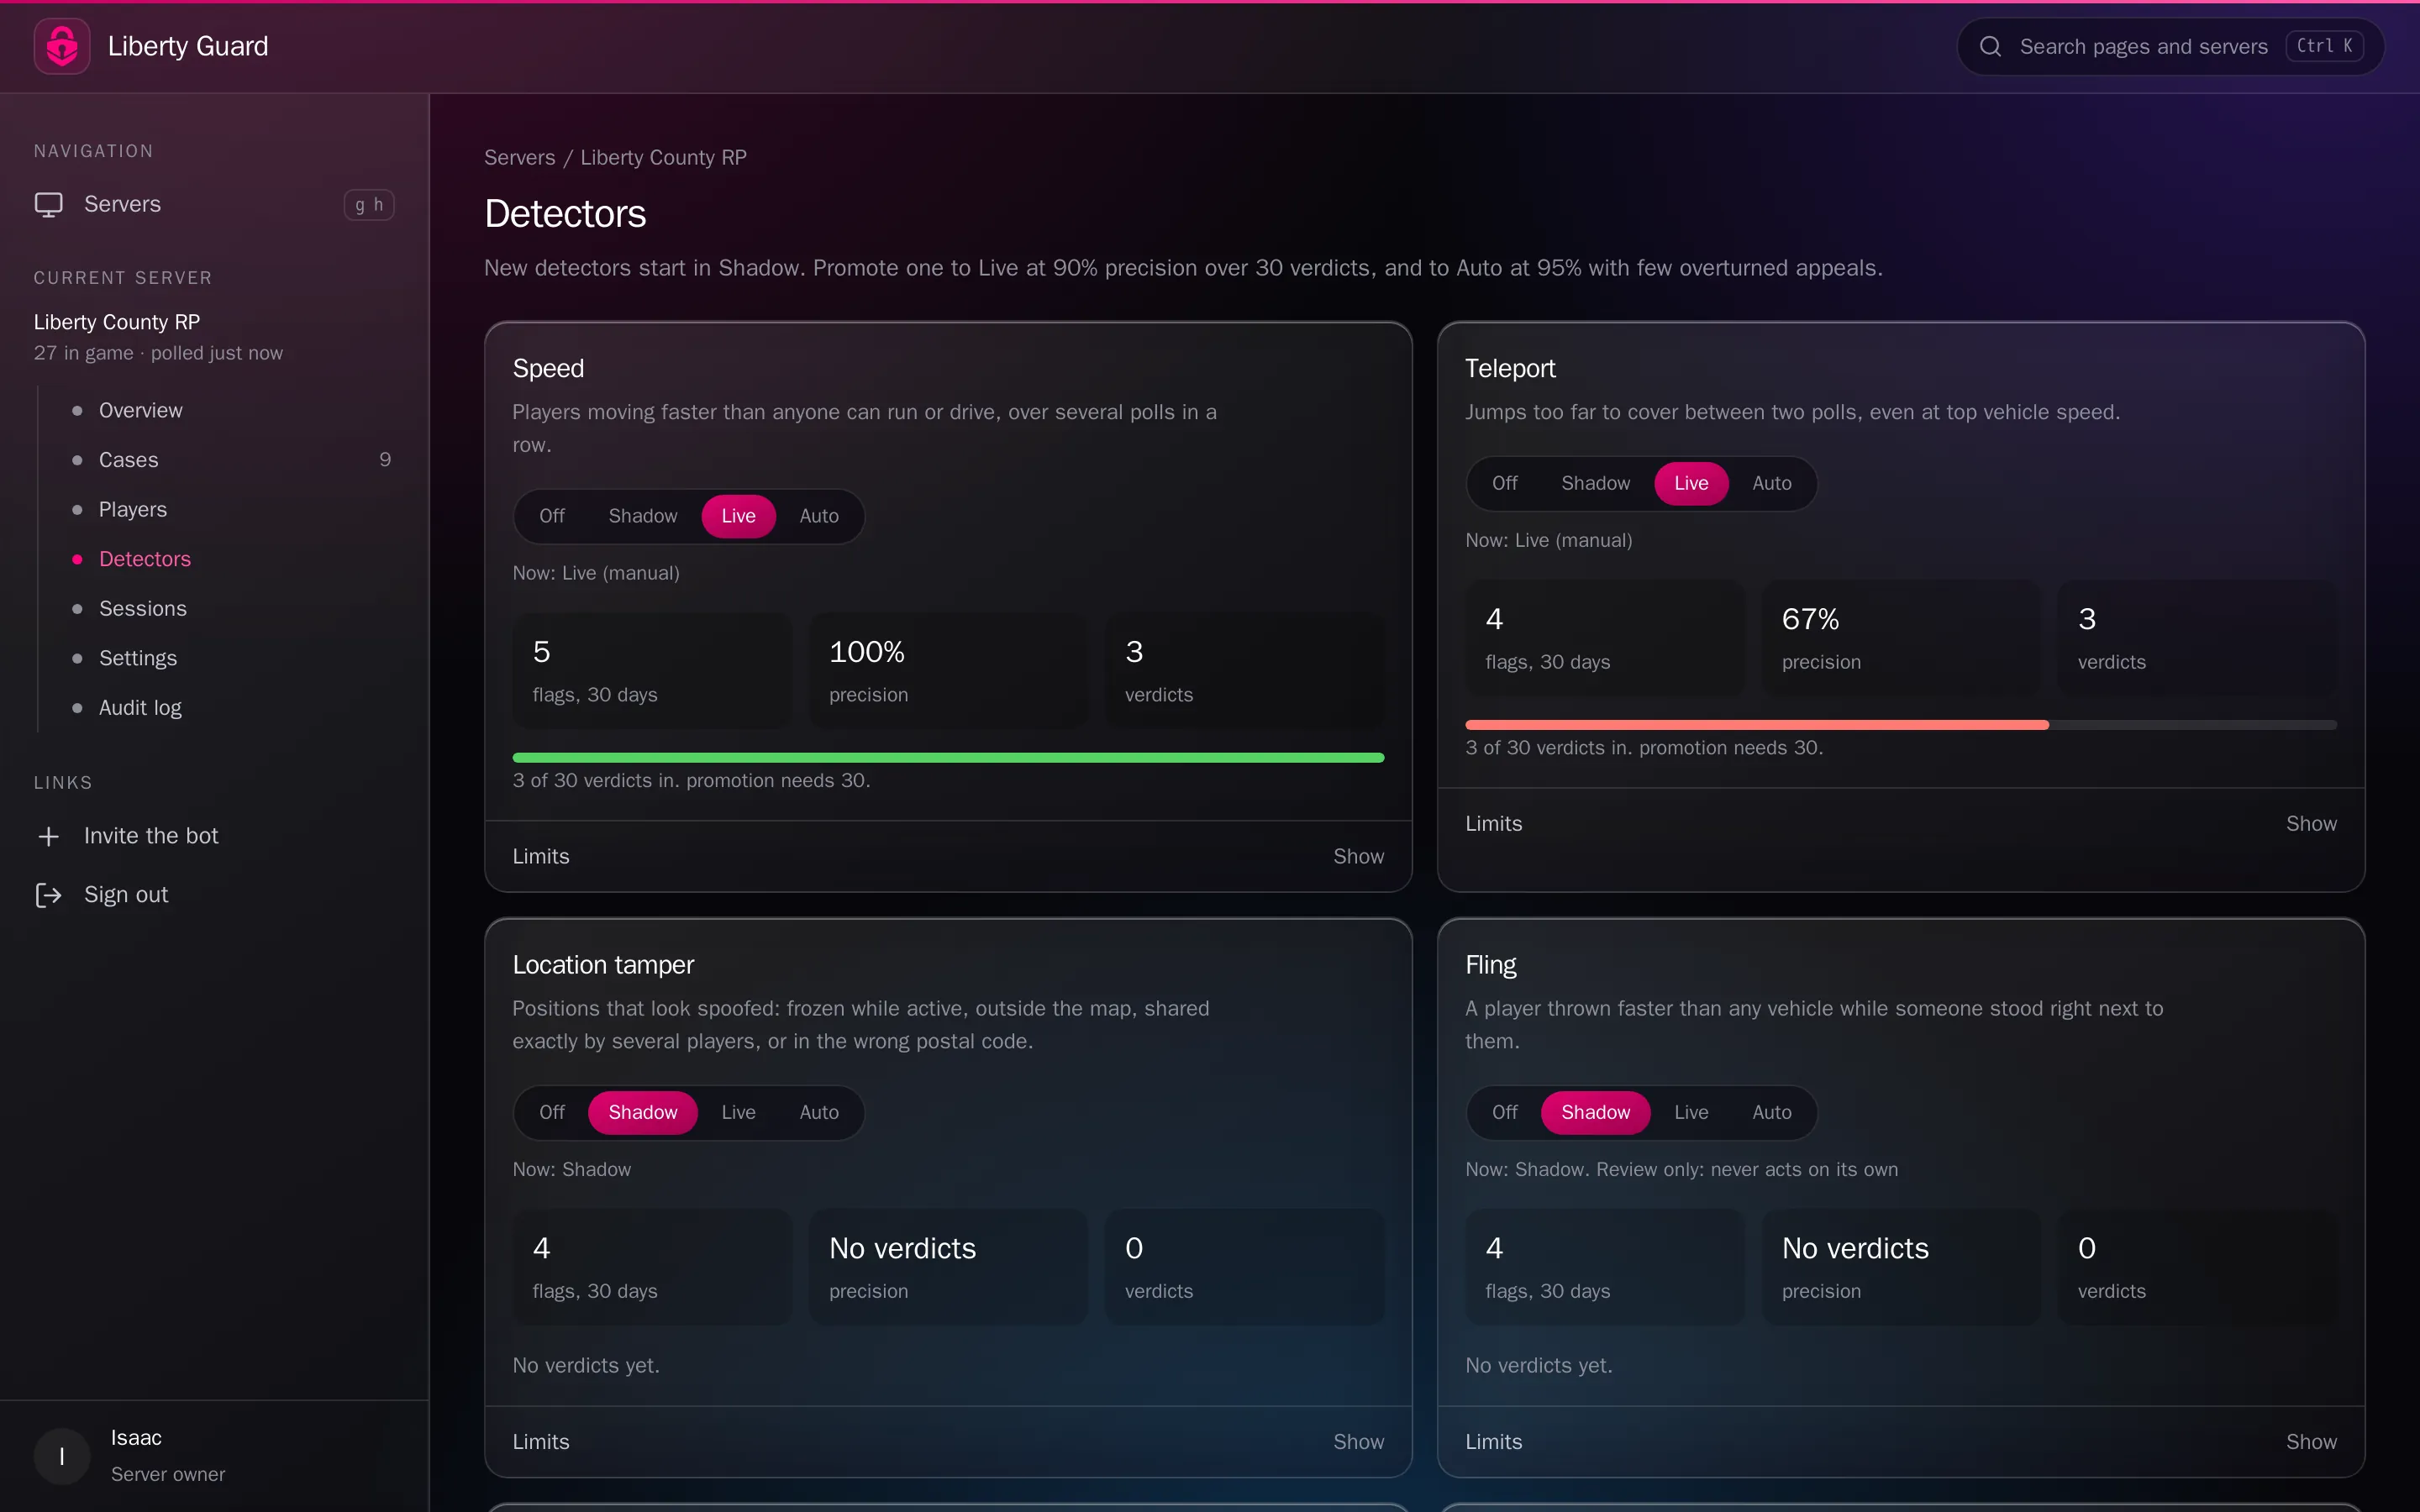Click Liberty County RP breadcrumb
Screen dimensions: 2420x1512
click(663, 158)
